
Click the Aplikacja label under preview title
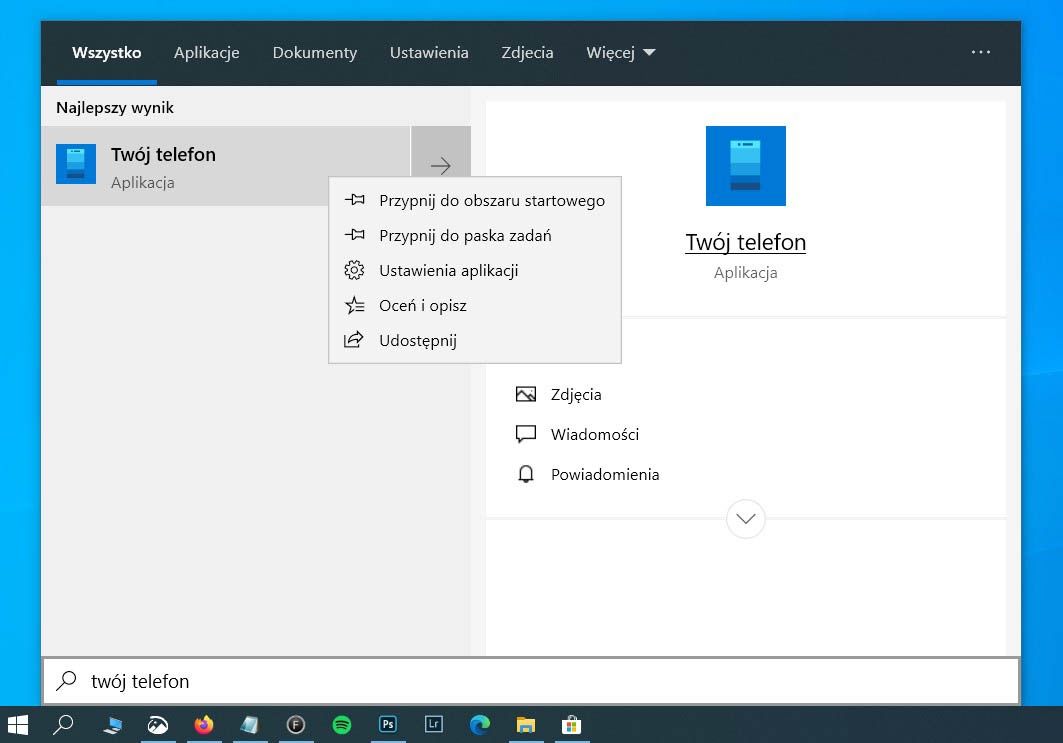[745, 273]
